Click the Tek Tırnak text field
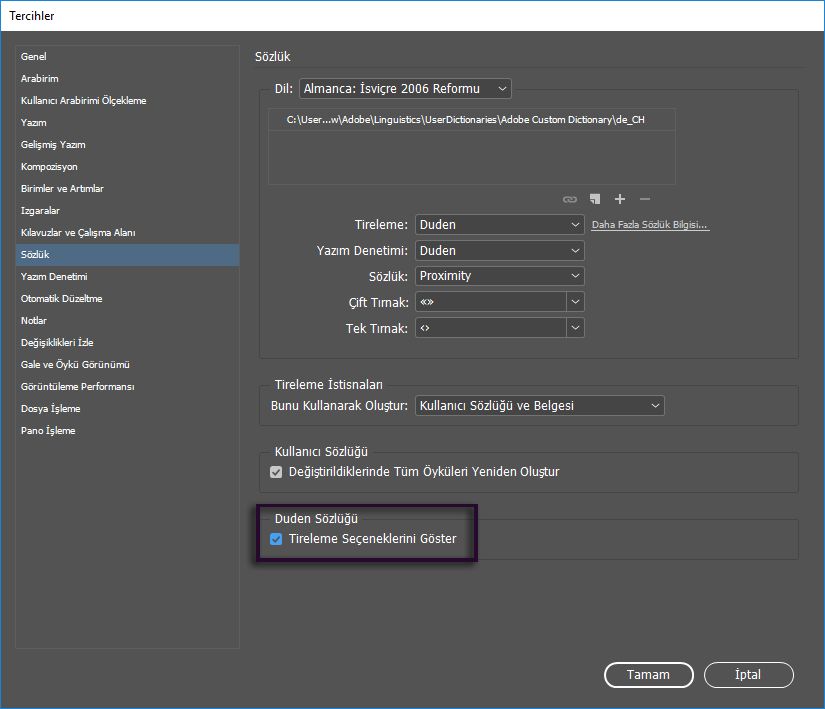The width and height of the screenshot is (825, 709). click(491, 328)
